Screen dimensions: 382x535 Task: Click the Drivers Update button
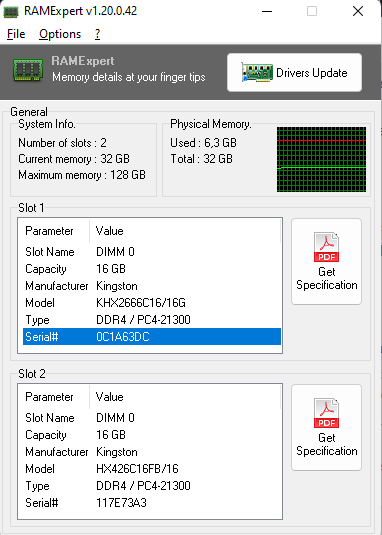[294, 72]
